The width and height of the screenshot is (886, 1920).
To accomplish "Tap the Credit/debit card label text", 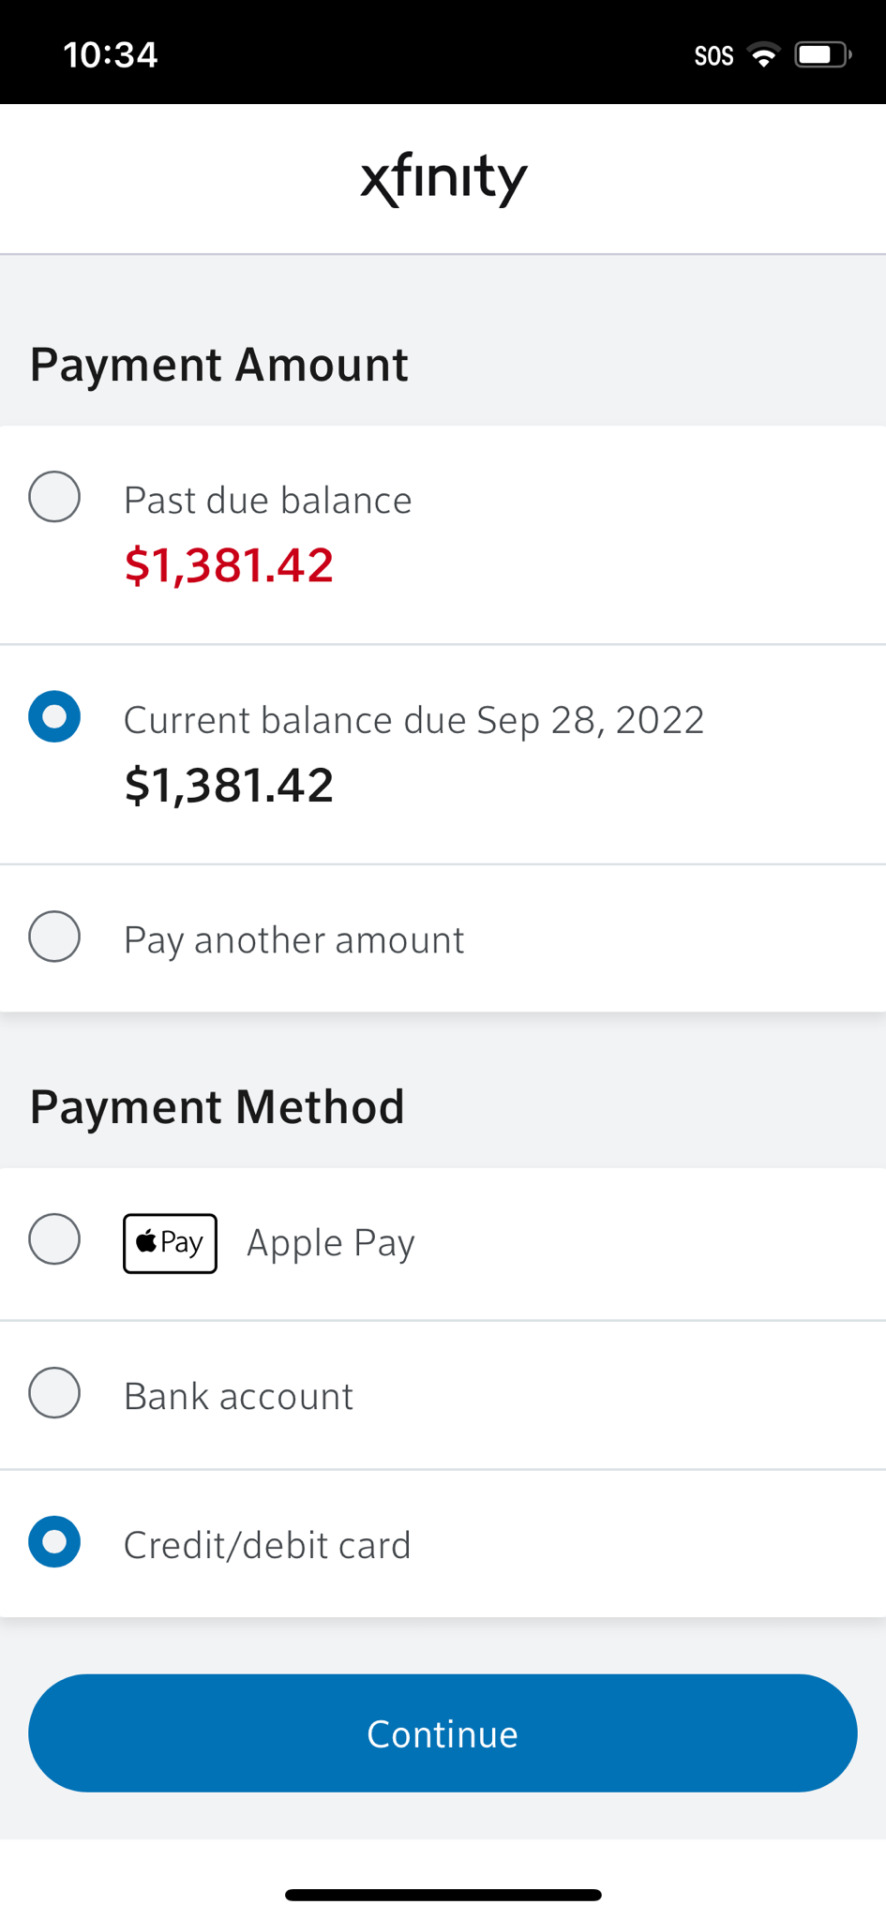I will (x=267, y=1546).
